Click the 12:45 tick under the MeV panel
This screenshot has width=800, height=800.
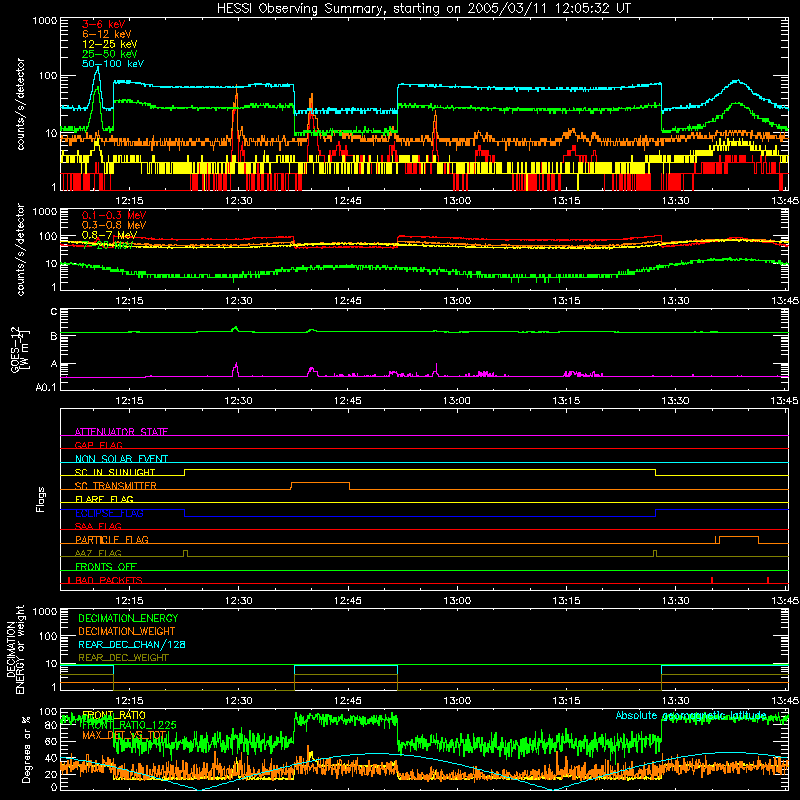click(x=348, y=301)
